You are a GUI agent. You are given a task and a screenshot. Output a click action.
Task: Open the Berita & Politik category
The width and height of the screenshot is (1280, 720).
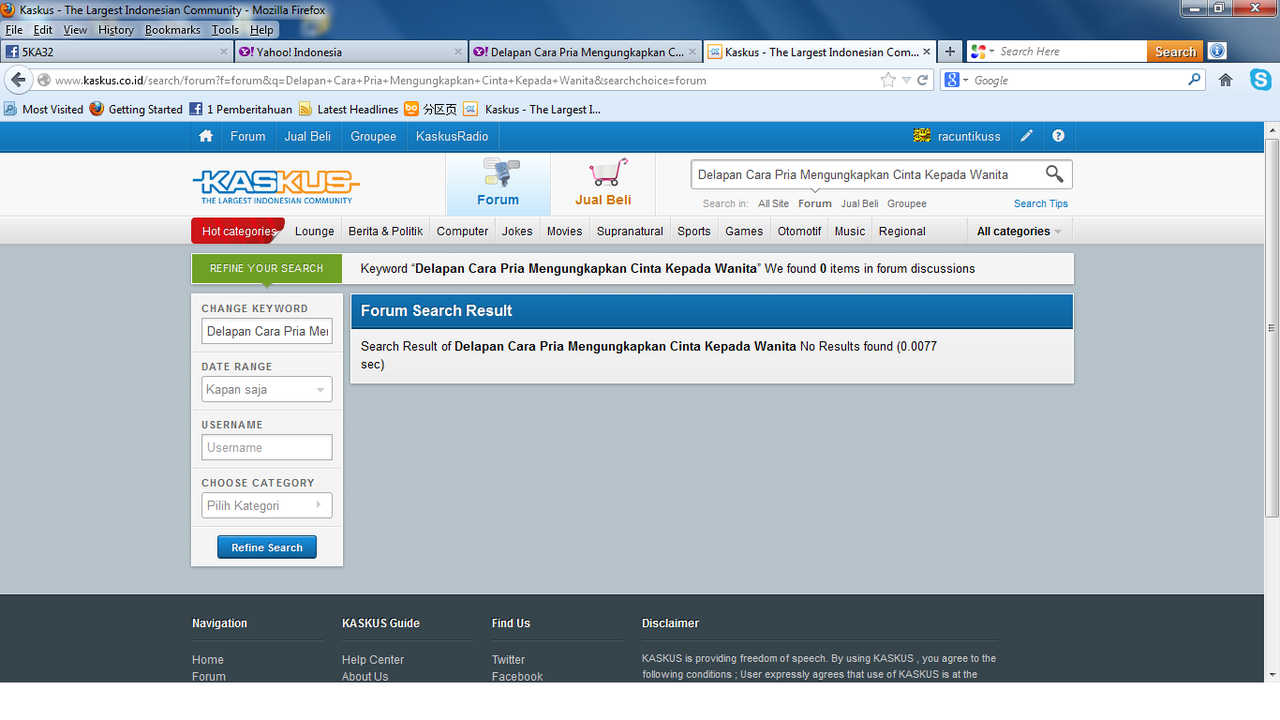point(385,231)
